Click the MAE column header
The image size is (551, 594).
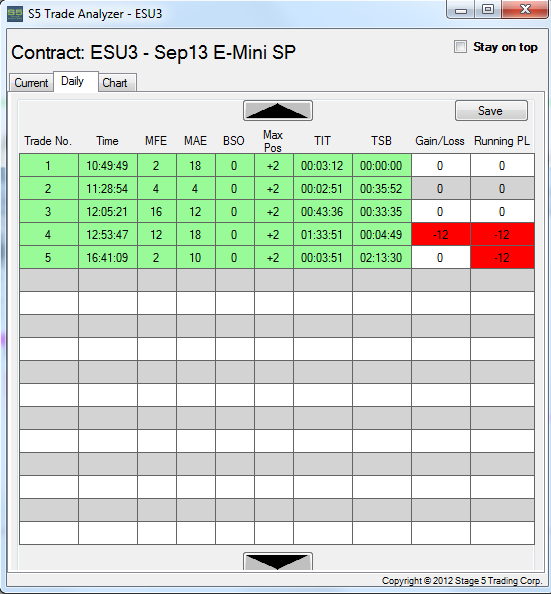[x=195, y=141]
